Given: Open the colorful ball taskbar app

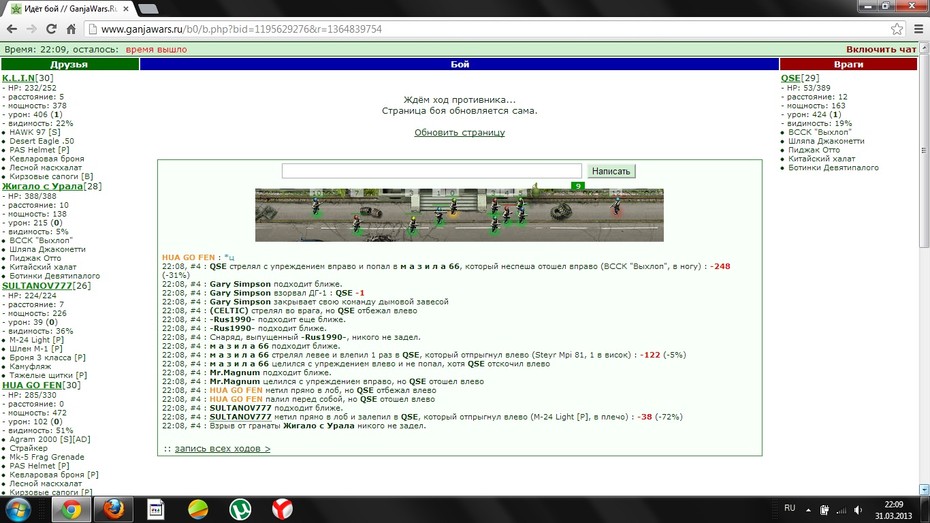Looking at the screenshot, I should [198, 509].
